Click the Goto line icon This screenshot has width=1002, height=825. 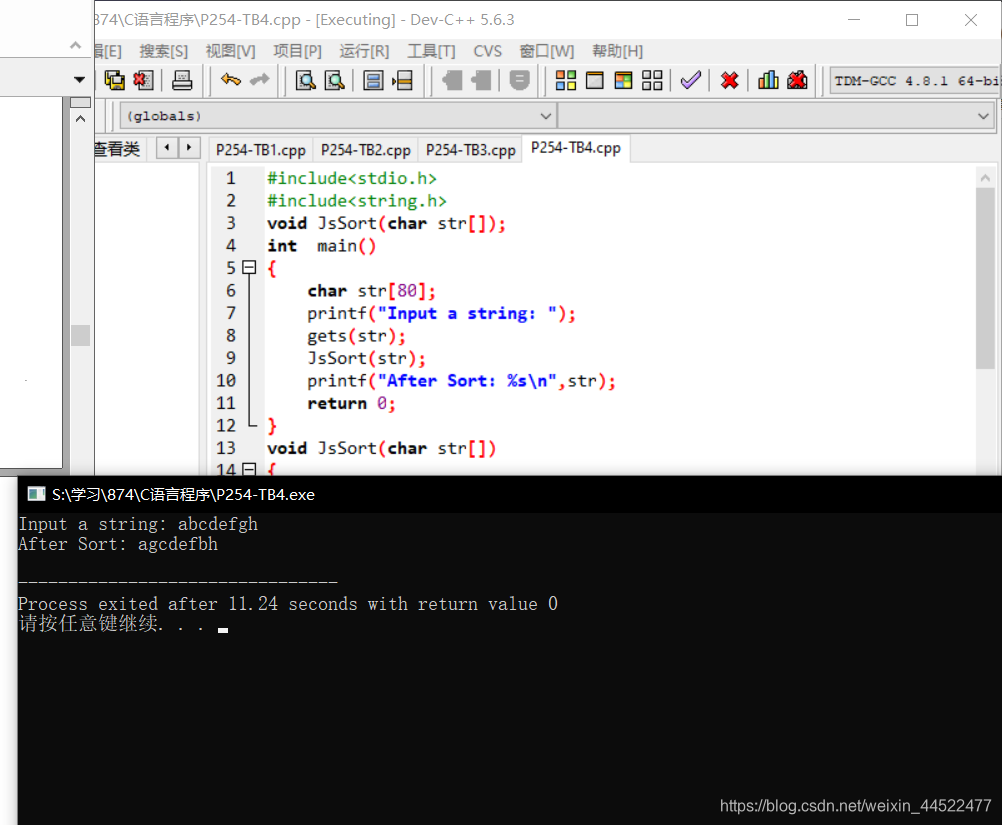pos(403,81)
